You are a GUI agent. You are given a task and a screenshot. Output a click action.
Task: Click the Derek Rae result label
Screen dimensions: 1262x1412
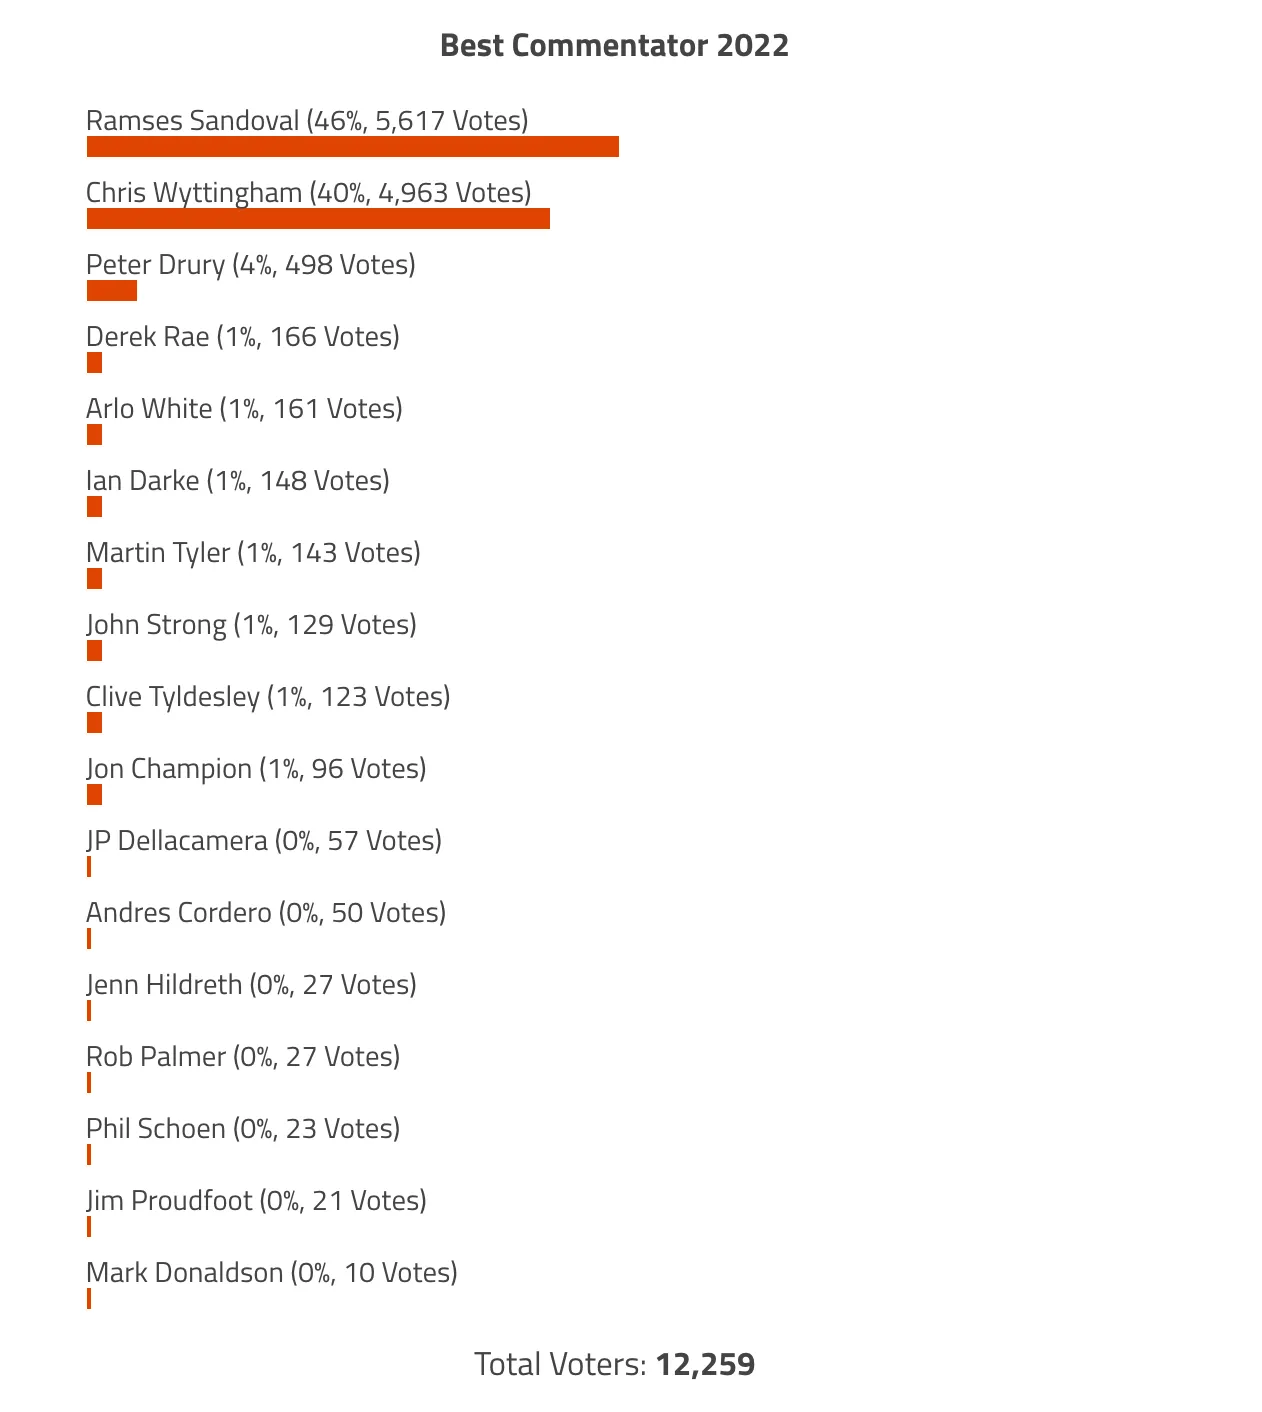[243, 337]
